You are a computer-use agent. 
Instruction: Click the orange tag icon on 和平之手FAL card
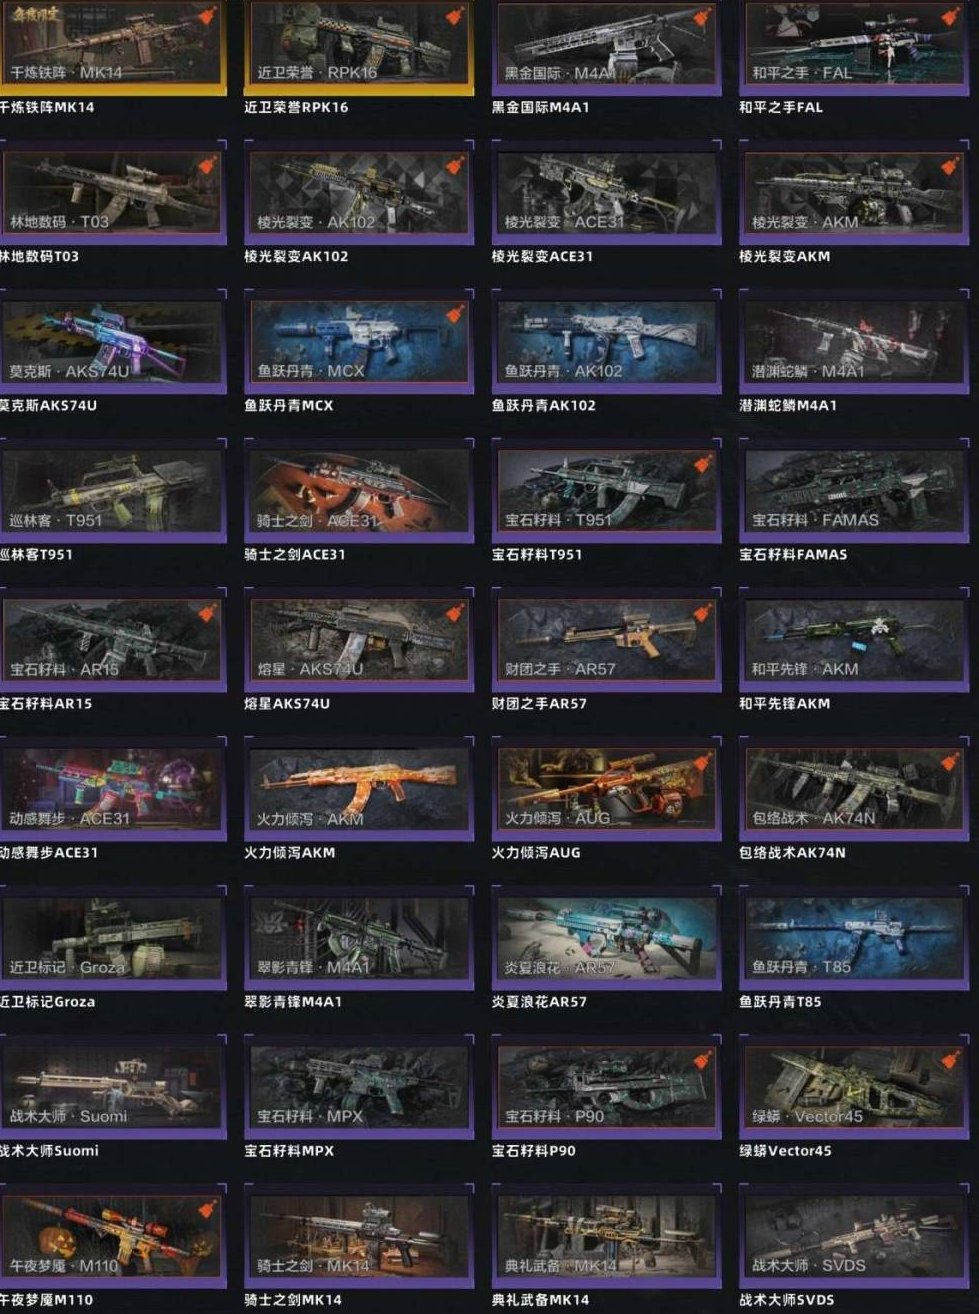[949, 16]
